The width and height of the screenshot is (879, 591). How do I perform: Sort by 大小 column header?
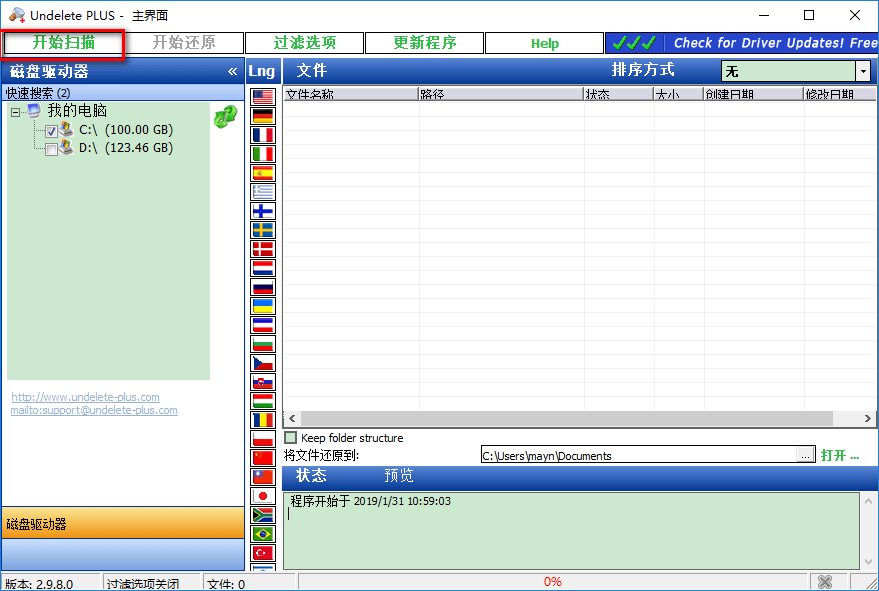(x=678, y=94)
